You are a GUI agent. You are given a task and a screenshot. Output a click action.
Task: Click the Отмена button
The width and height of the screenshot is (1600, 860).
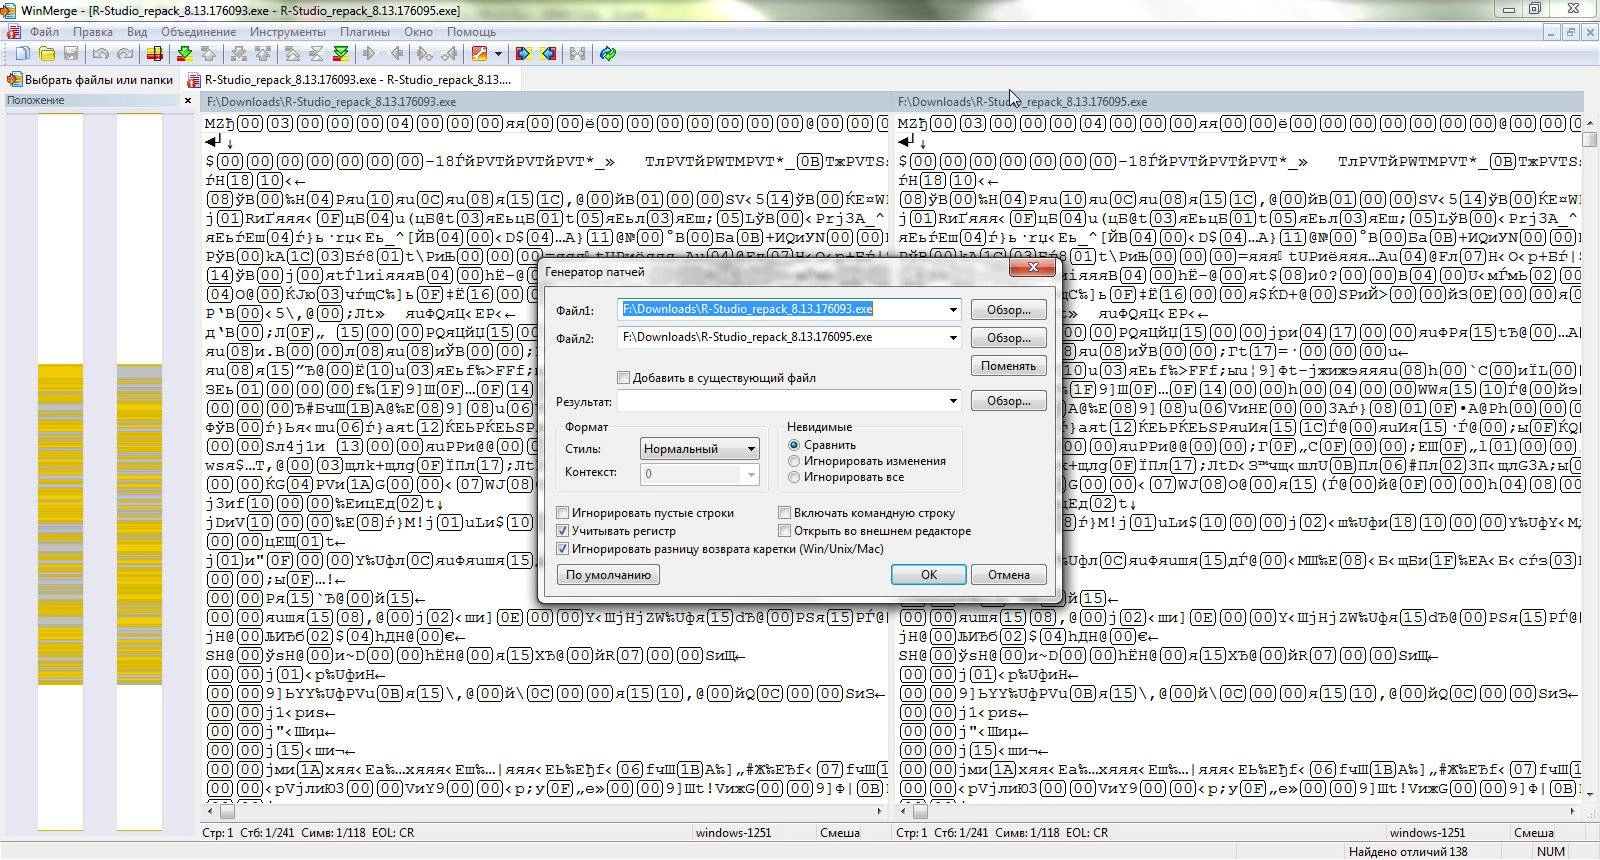point(1008,575)
